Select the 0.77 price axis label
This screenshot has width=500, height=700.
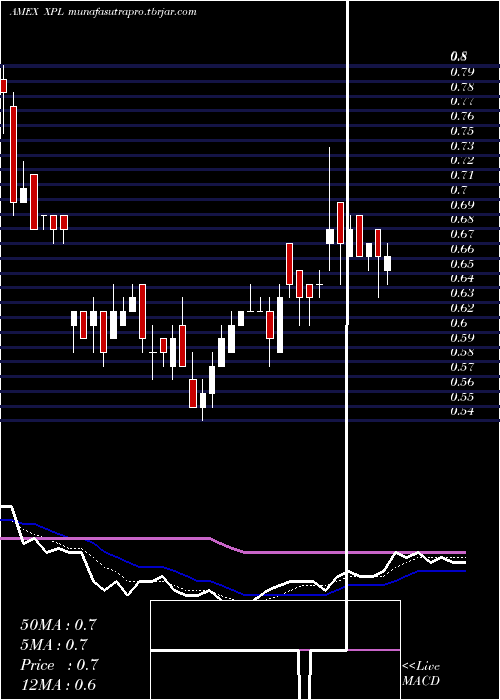[462, 101]
